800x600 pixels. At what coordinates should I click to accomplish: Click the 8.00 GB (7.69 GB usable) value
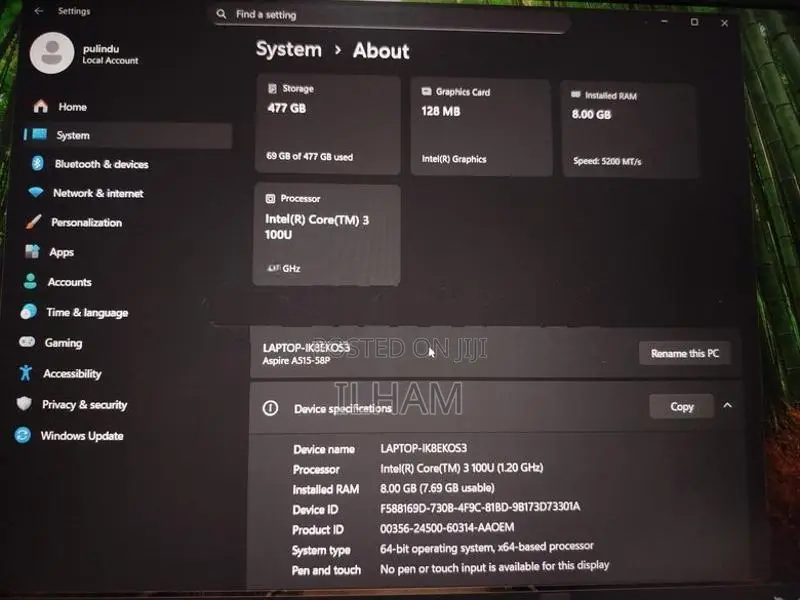437,488
